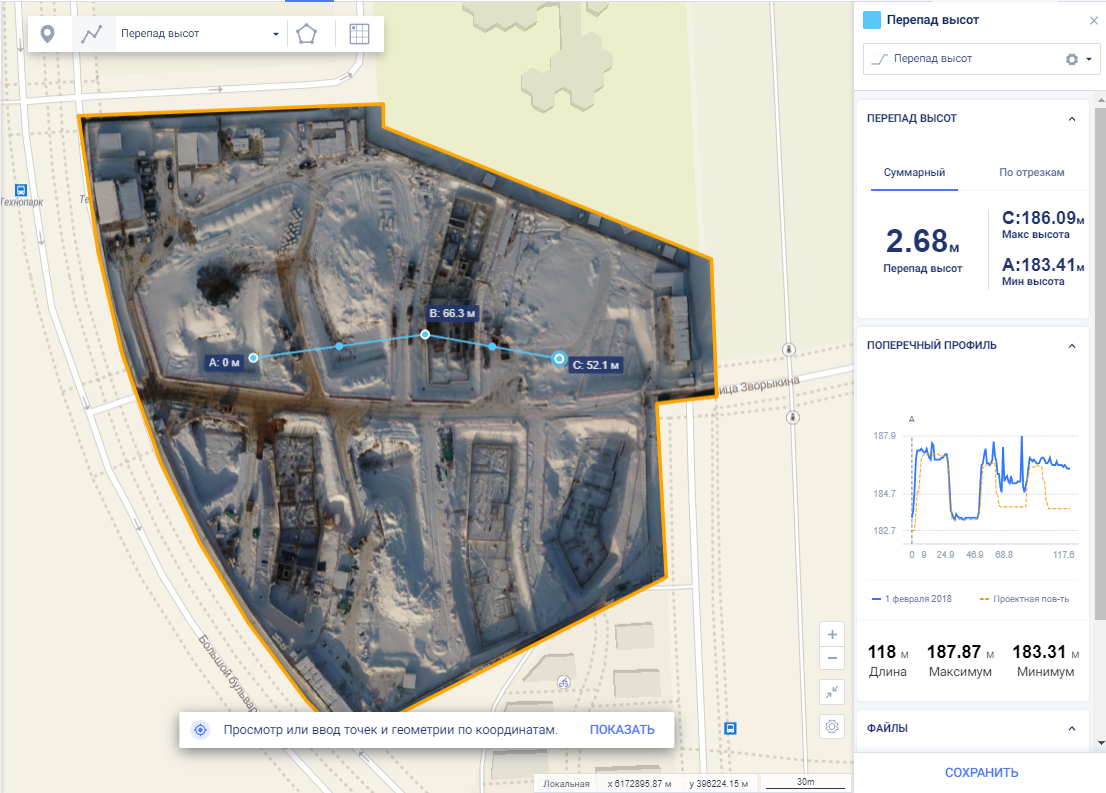Click the coordinates target icon in notification bar
Screen dimensions: 1106x793
pyautogui.click(x=200, y=730)
